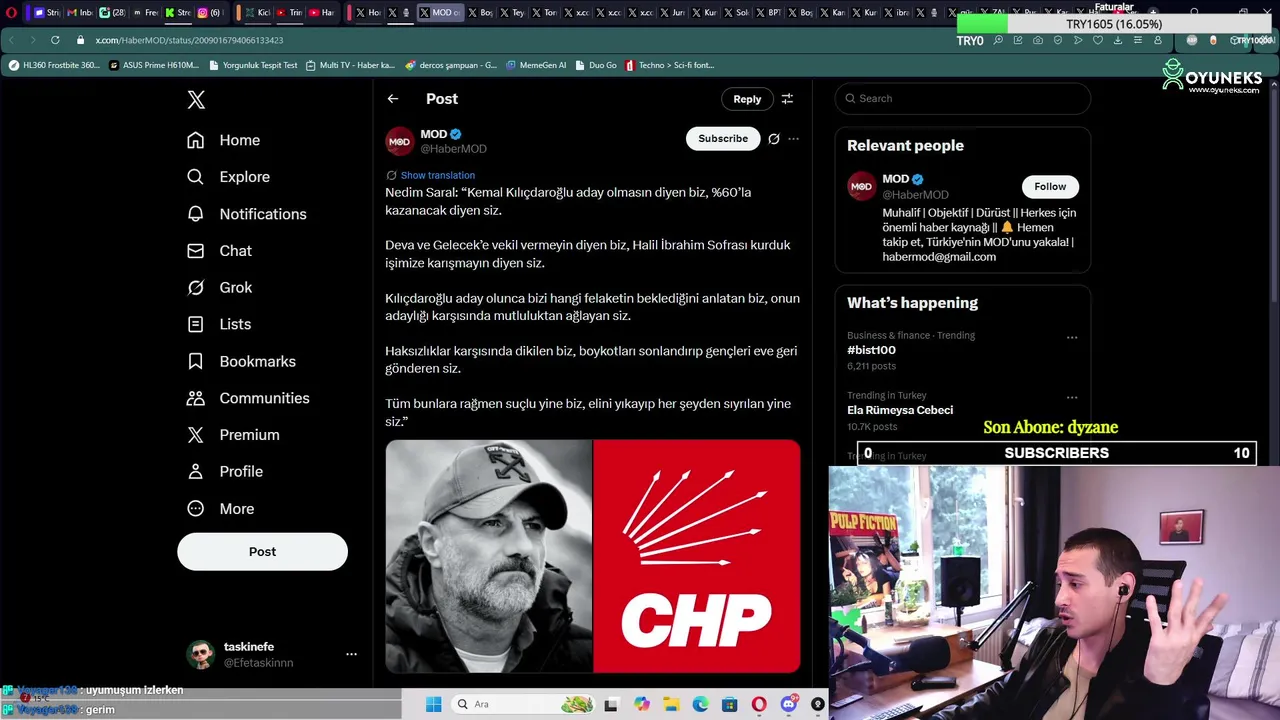Click the Opera logo menu button
Image resolution: width=1280 pixels, height=720 pixels.
pyautogui.click(x=11, y=13)
